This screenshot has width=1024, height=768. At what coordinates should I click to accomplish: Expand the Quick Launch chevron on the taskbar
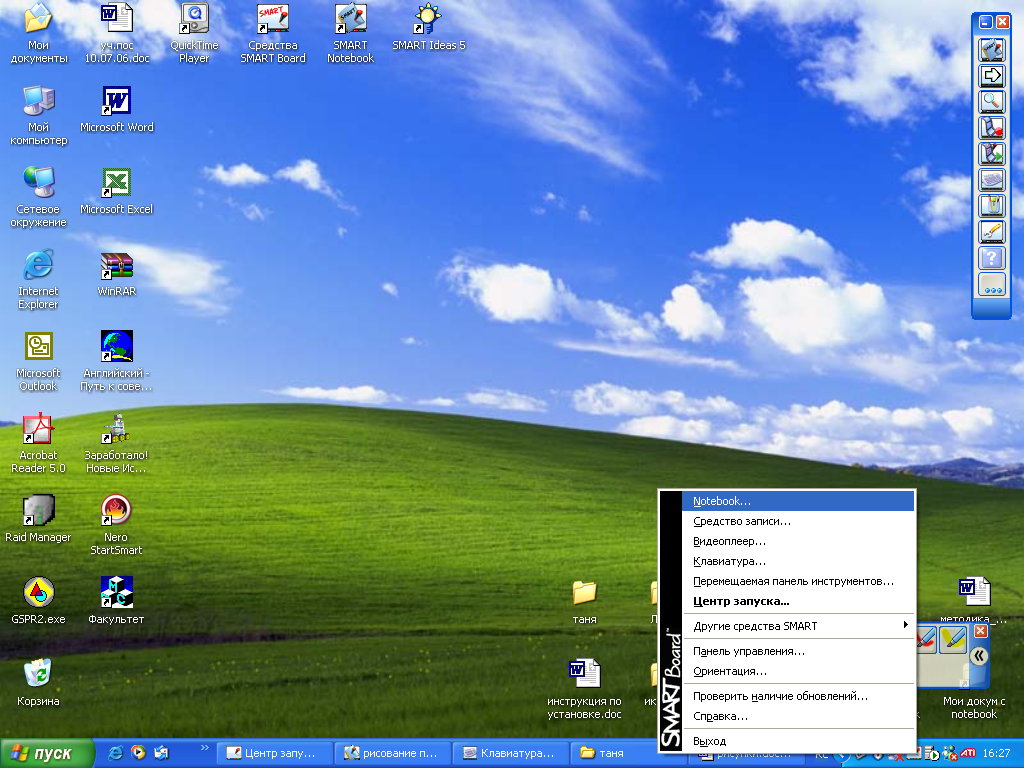pyautogui.click(x=204, y=748)
